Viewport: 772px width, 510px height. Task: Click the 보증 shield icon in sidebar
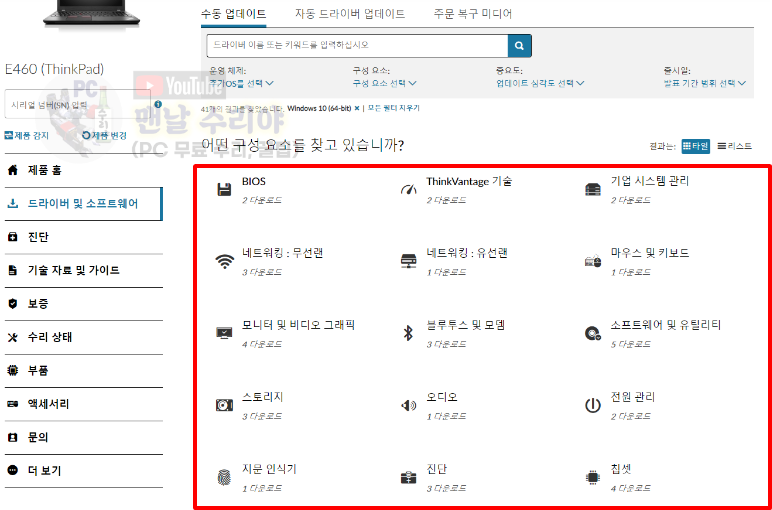13,304
